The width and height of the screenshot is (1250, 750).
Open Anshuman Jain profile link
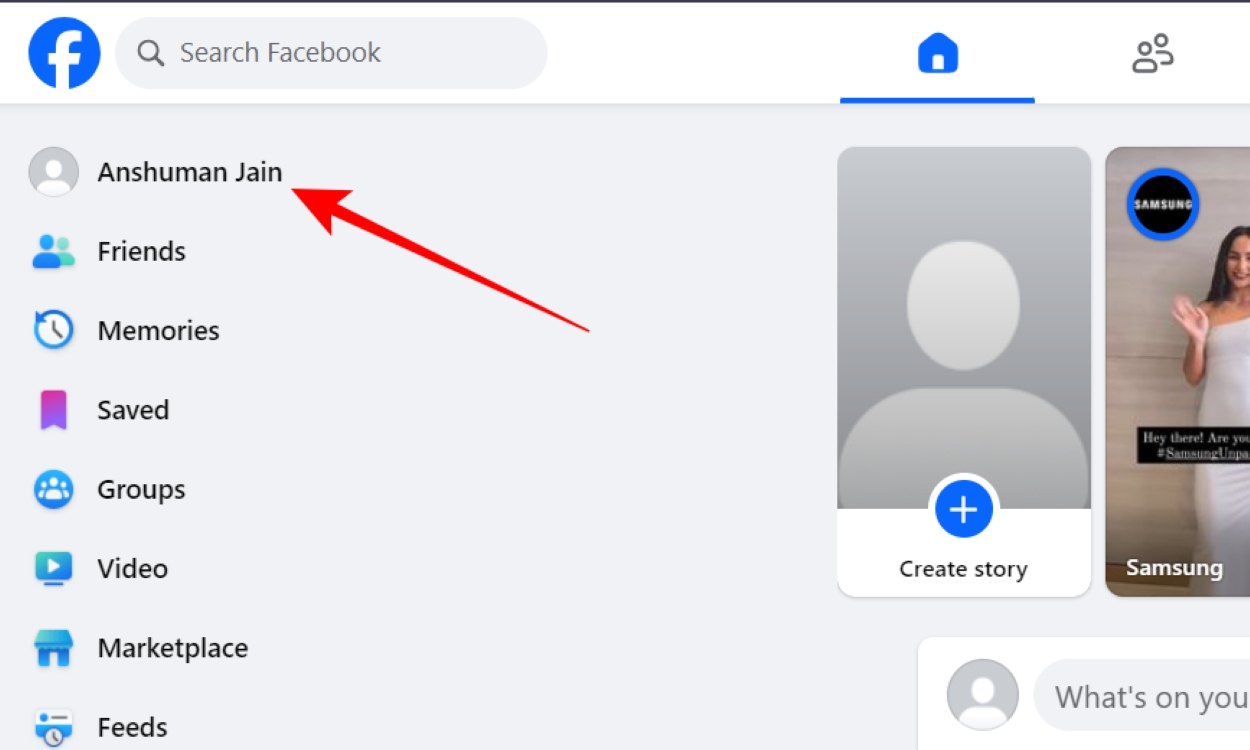tap(190, 172)
